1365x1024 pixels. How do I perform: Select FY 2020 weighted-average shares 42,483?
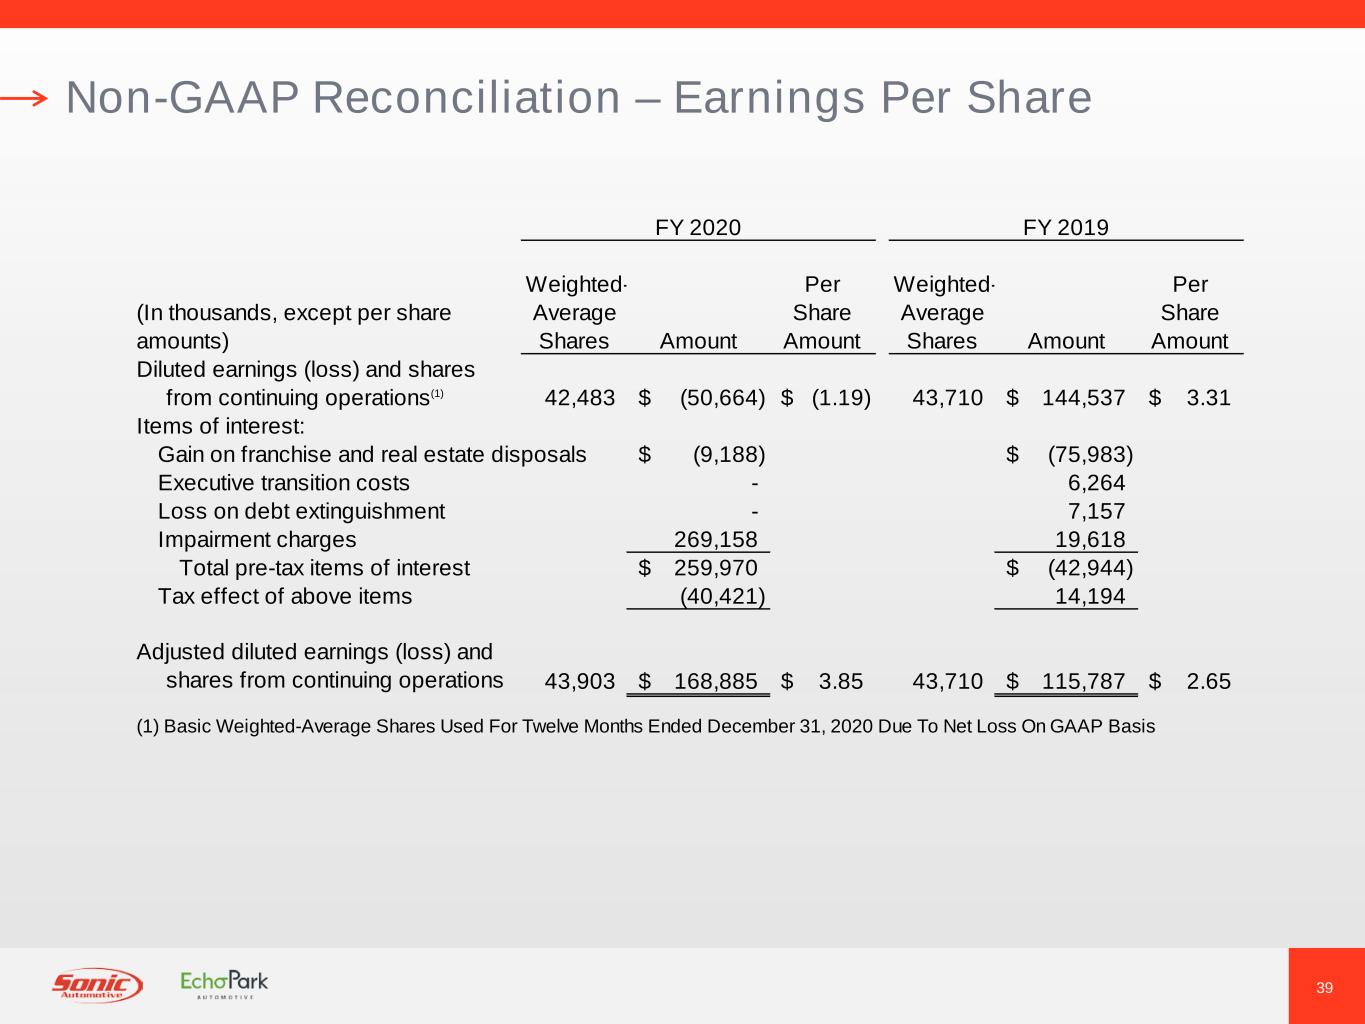click(x=579, y=398)
